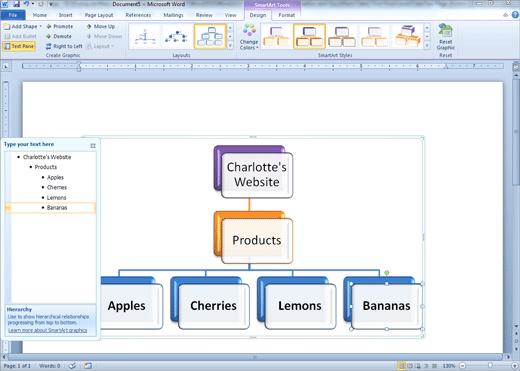The height and width of the screenshot is (371, 520).
Task: Open the Page Layout ribbon tab
Action: (x=99, y=15)
